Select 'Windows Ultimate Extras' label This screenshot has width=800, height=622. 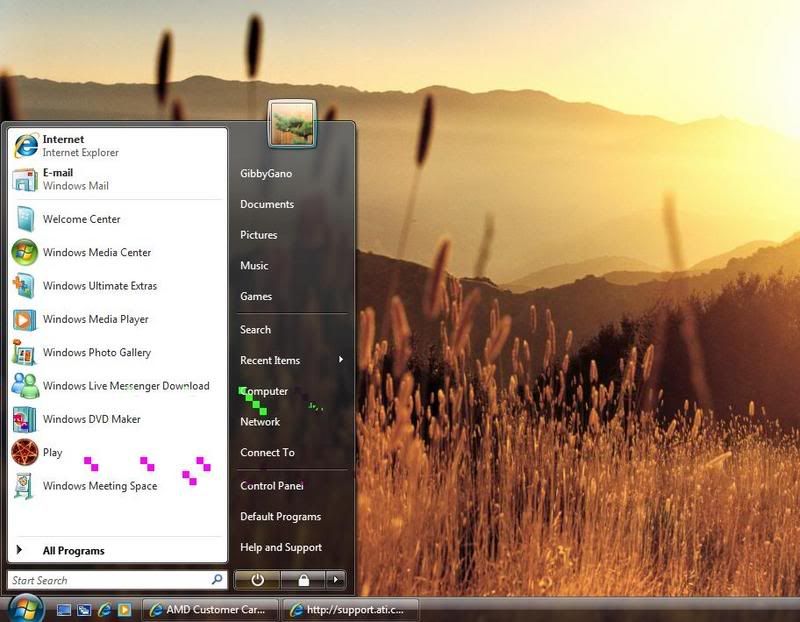pyautogui.click(x=100, y=286)
